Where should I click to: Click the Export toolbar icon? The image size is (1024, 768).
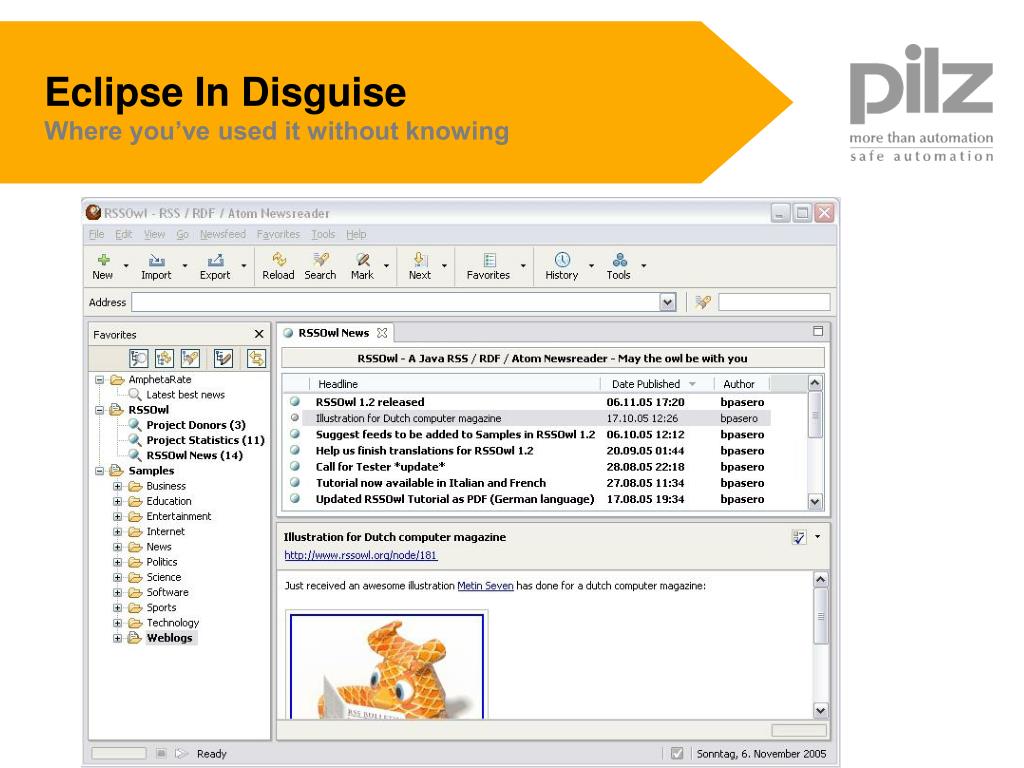coord(215,260)
